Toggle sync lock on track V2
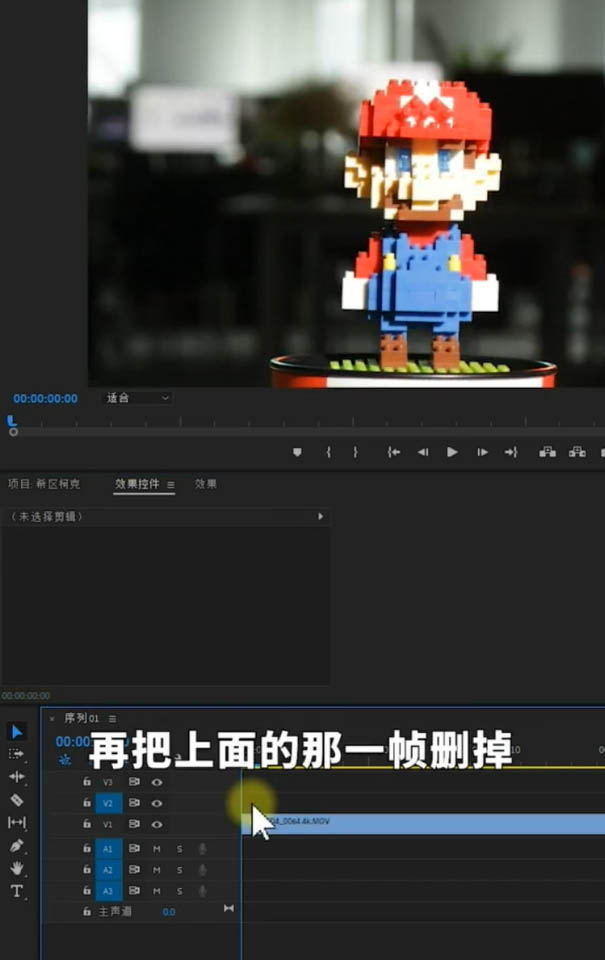Image resolution: width=605 pixels, height=960 pixels. point(134,803)
